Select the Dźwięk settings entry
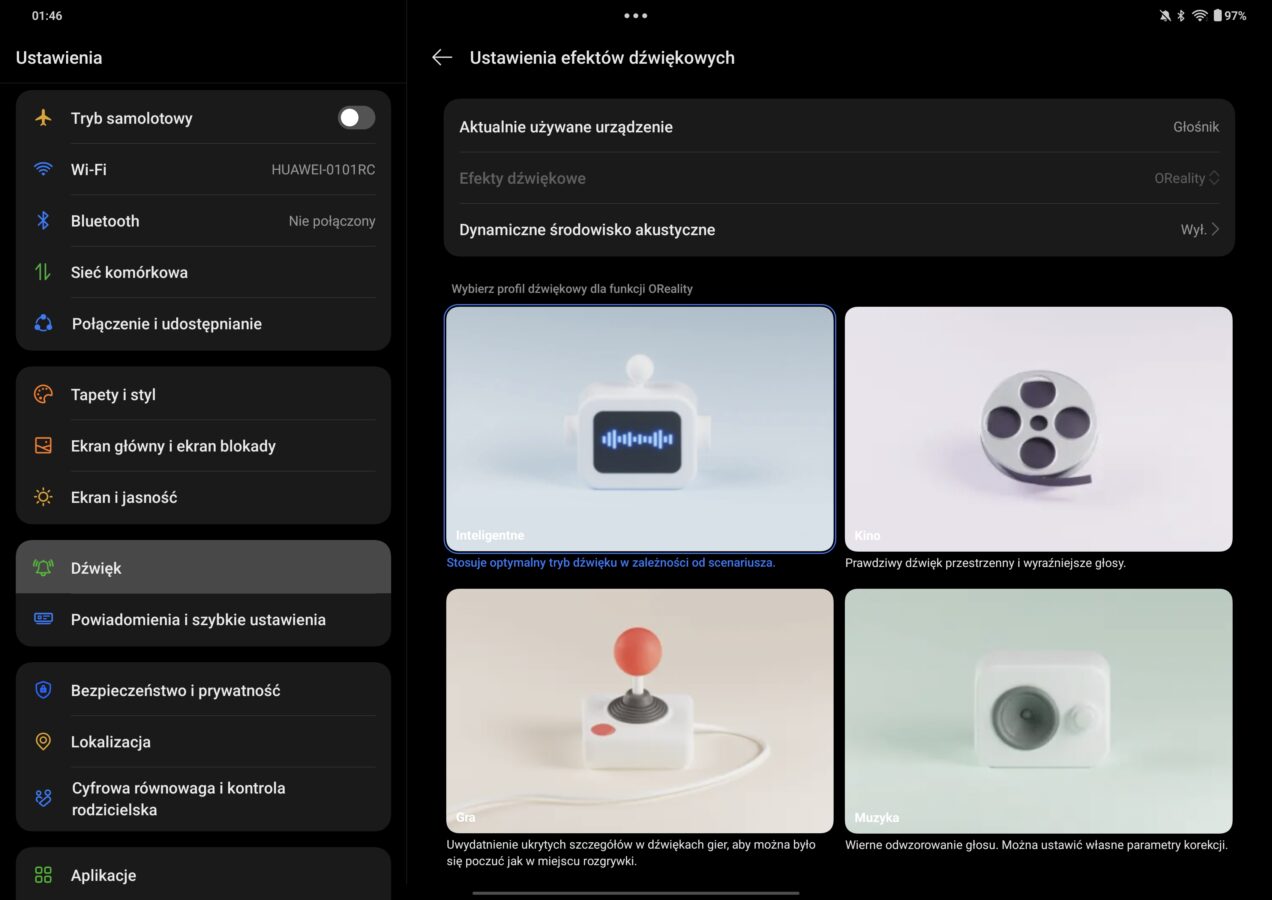This screenshot has width=1272, height=900. (x=203, y=568)
